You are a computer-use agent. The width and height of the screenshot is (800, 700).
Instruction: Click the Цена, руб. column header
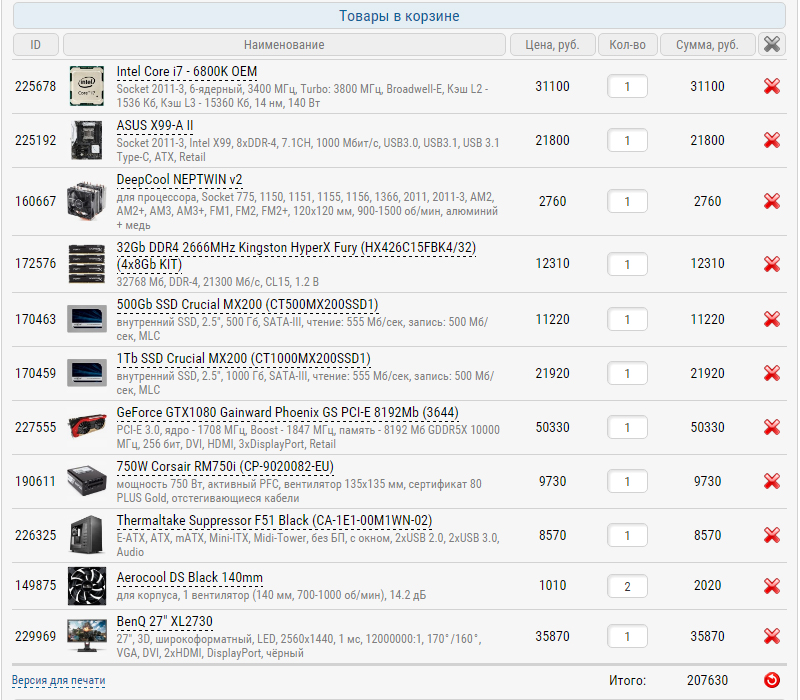point(553,44)
